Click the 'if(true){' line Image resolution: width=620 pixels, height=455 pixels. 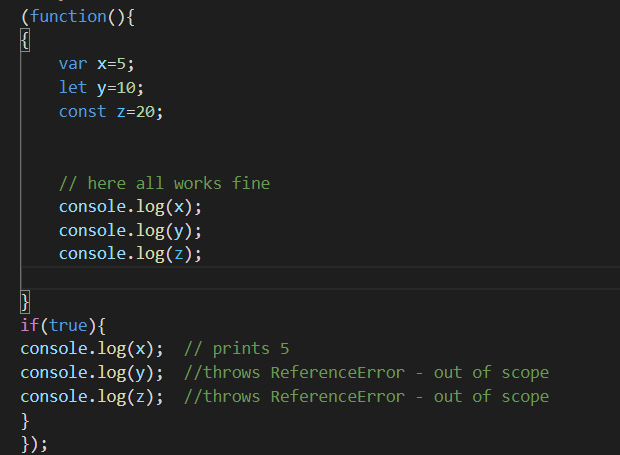click(x=63, y=326)
